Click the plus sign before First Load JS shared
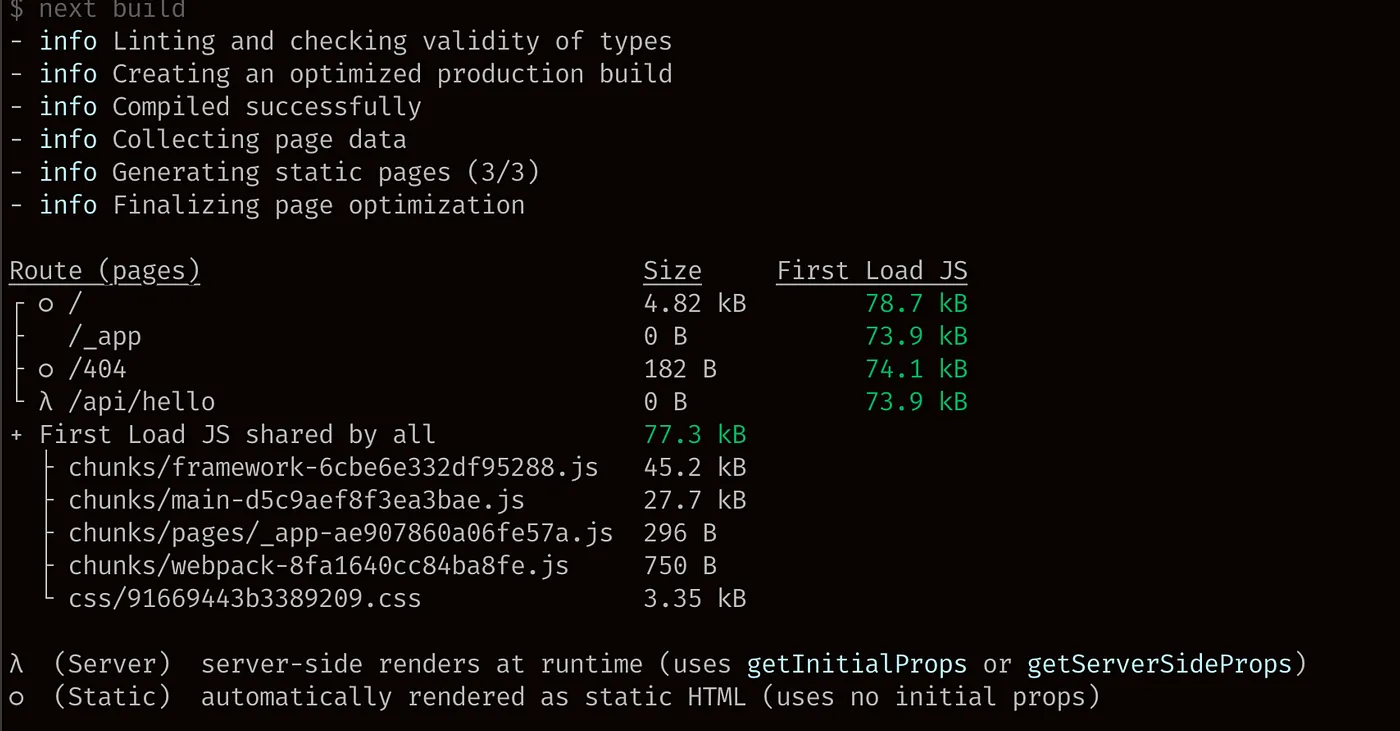This screenshot has width=1400, height=731. 16,436
